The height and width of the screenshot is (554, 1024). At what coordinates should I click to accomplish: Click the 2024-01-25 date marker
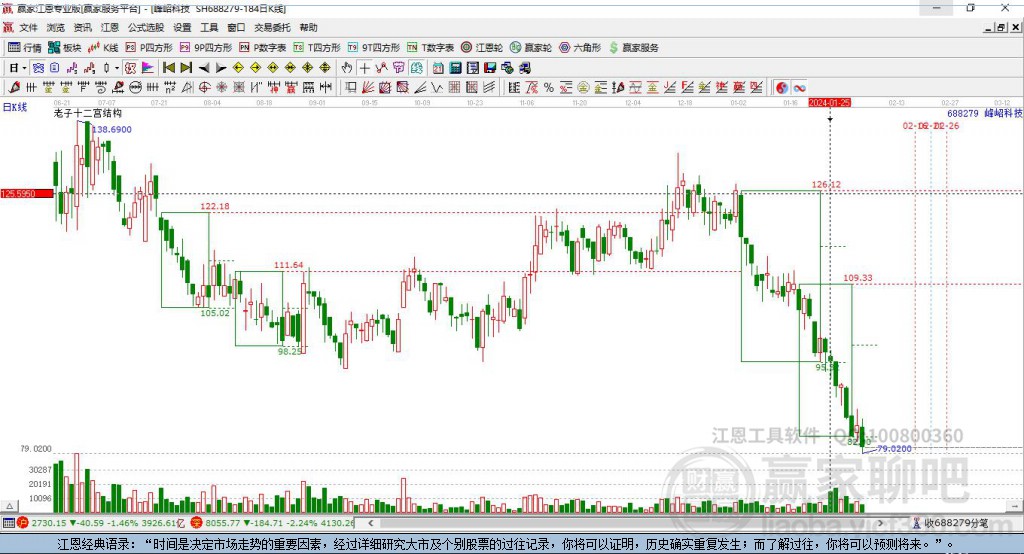click(x=829, y=103)
